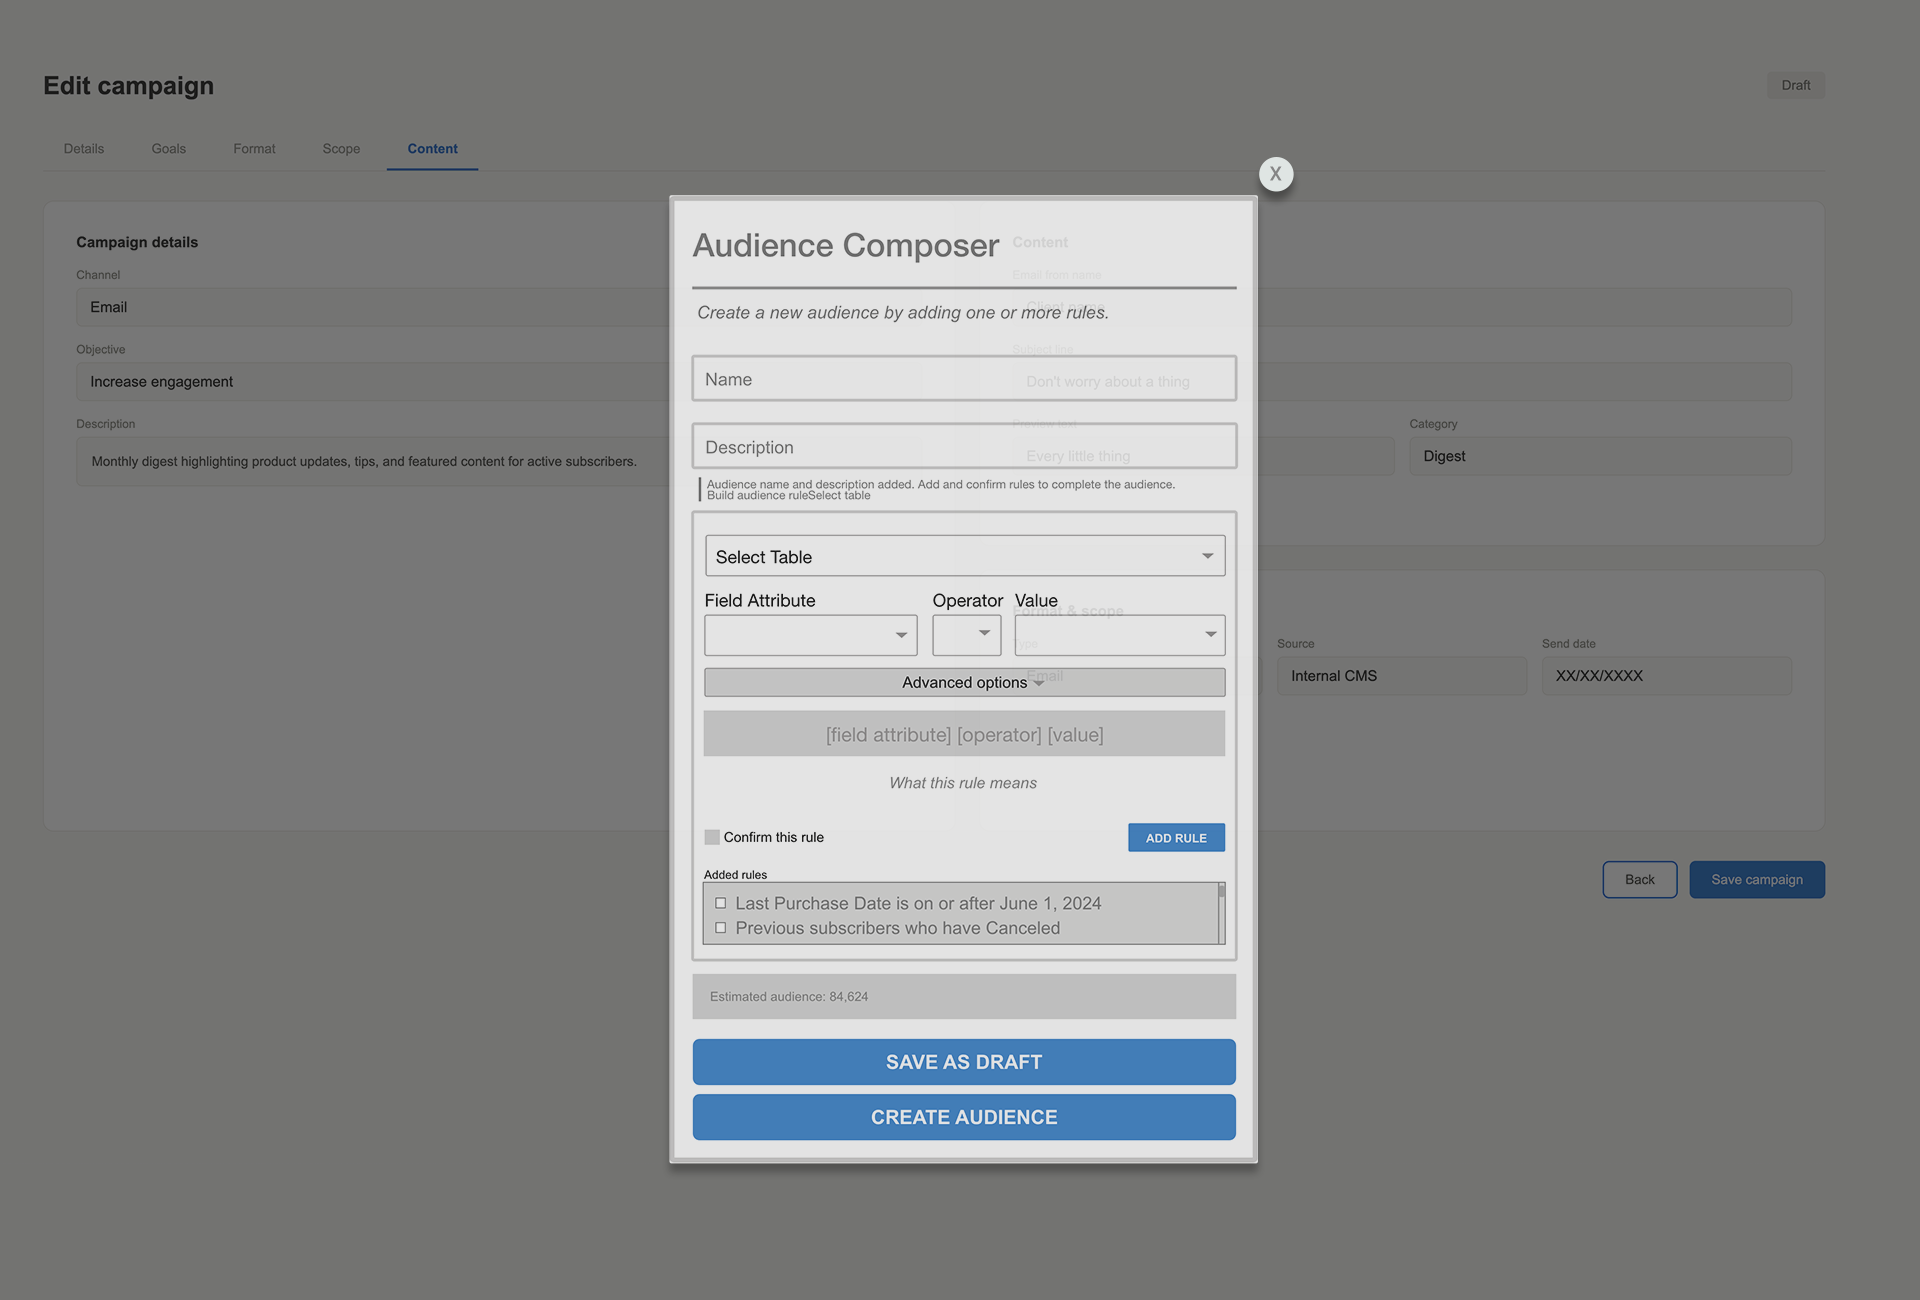Viewport: 1920px width, 1300px height.
Task: Switch to the Scope tab
Action: 341,149
